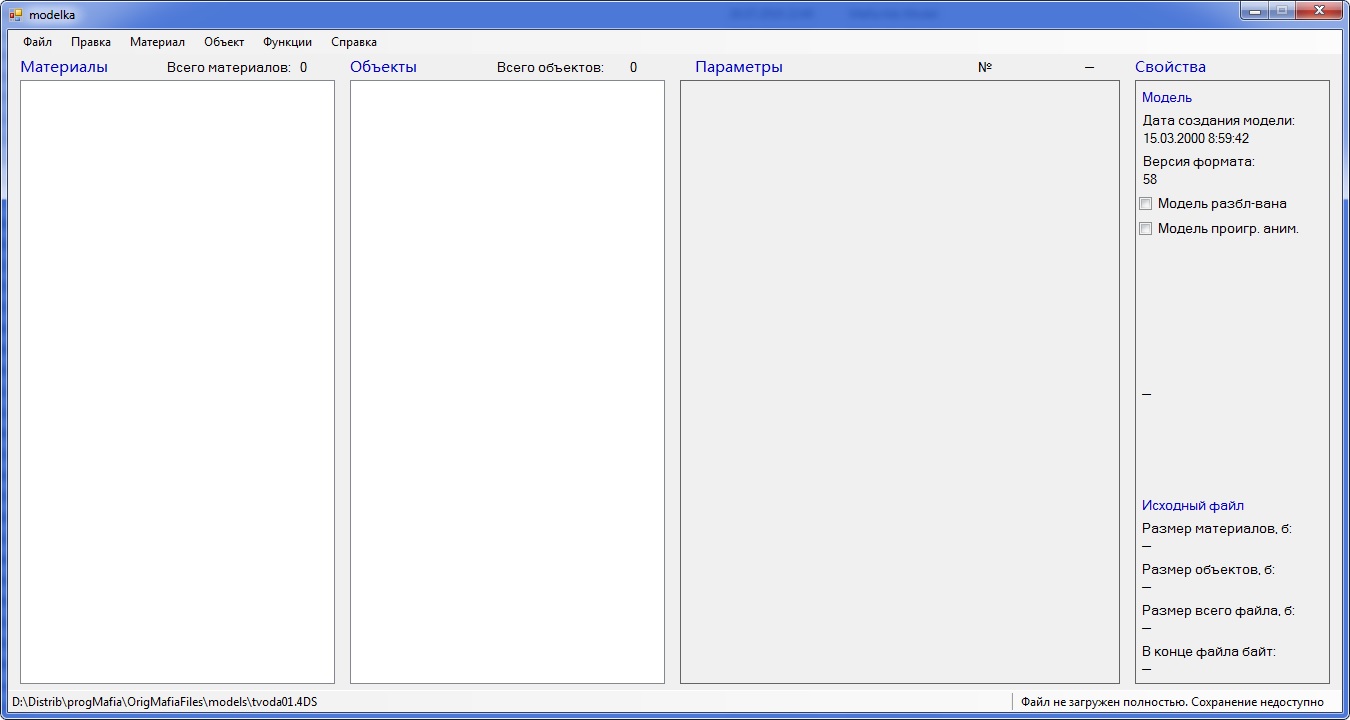Click the 'Файл не загружен полностью' status message
Viewport: 1350px width, 720px height.
pos(1172,702)
